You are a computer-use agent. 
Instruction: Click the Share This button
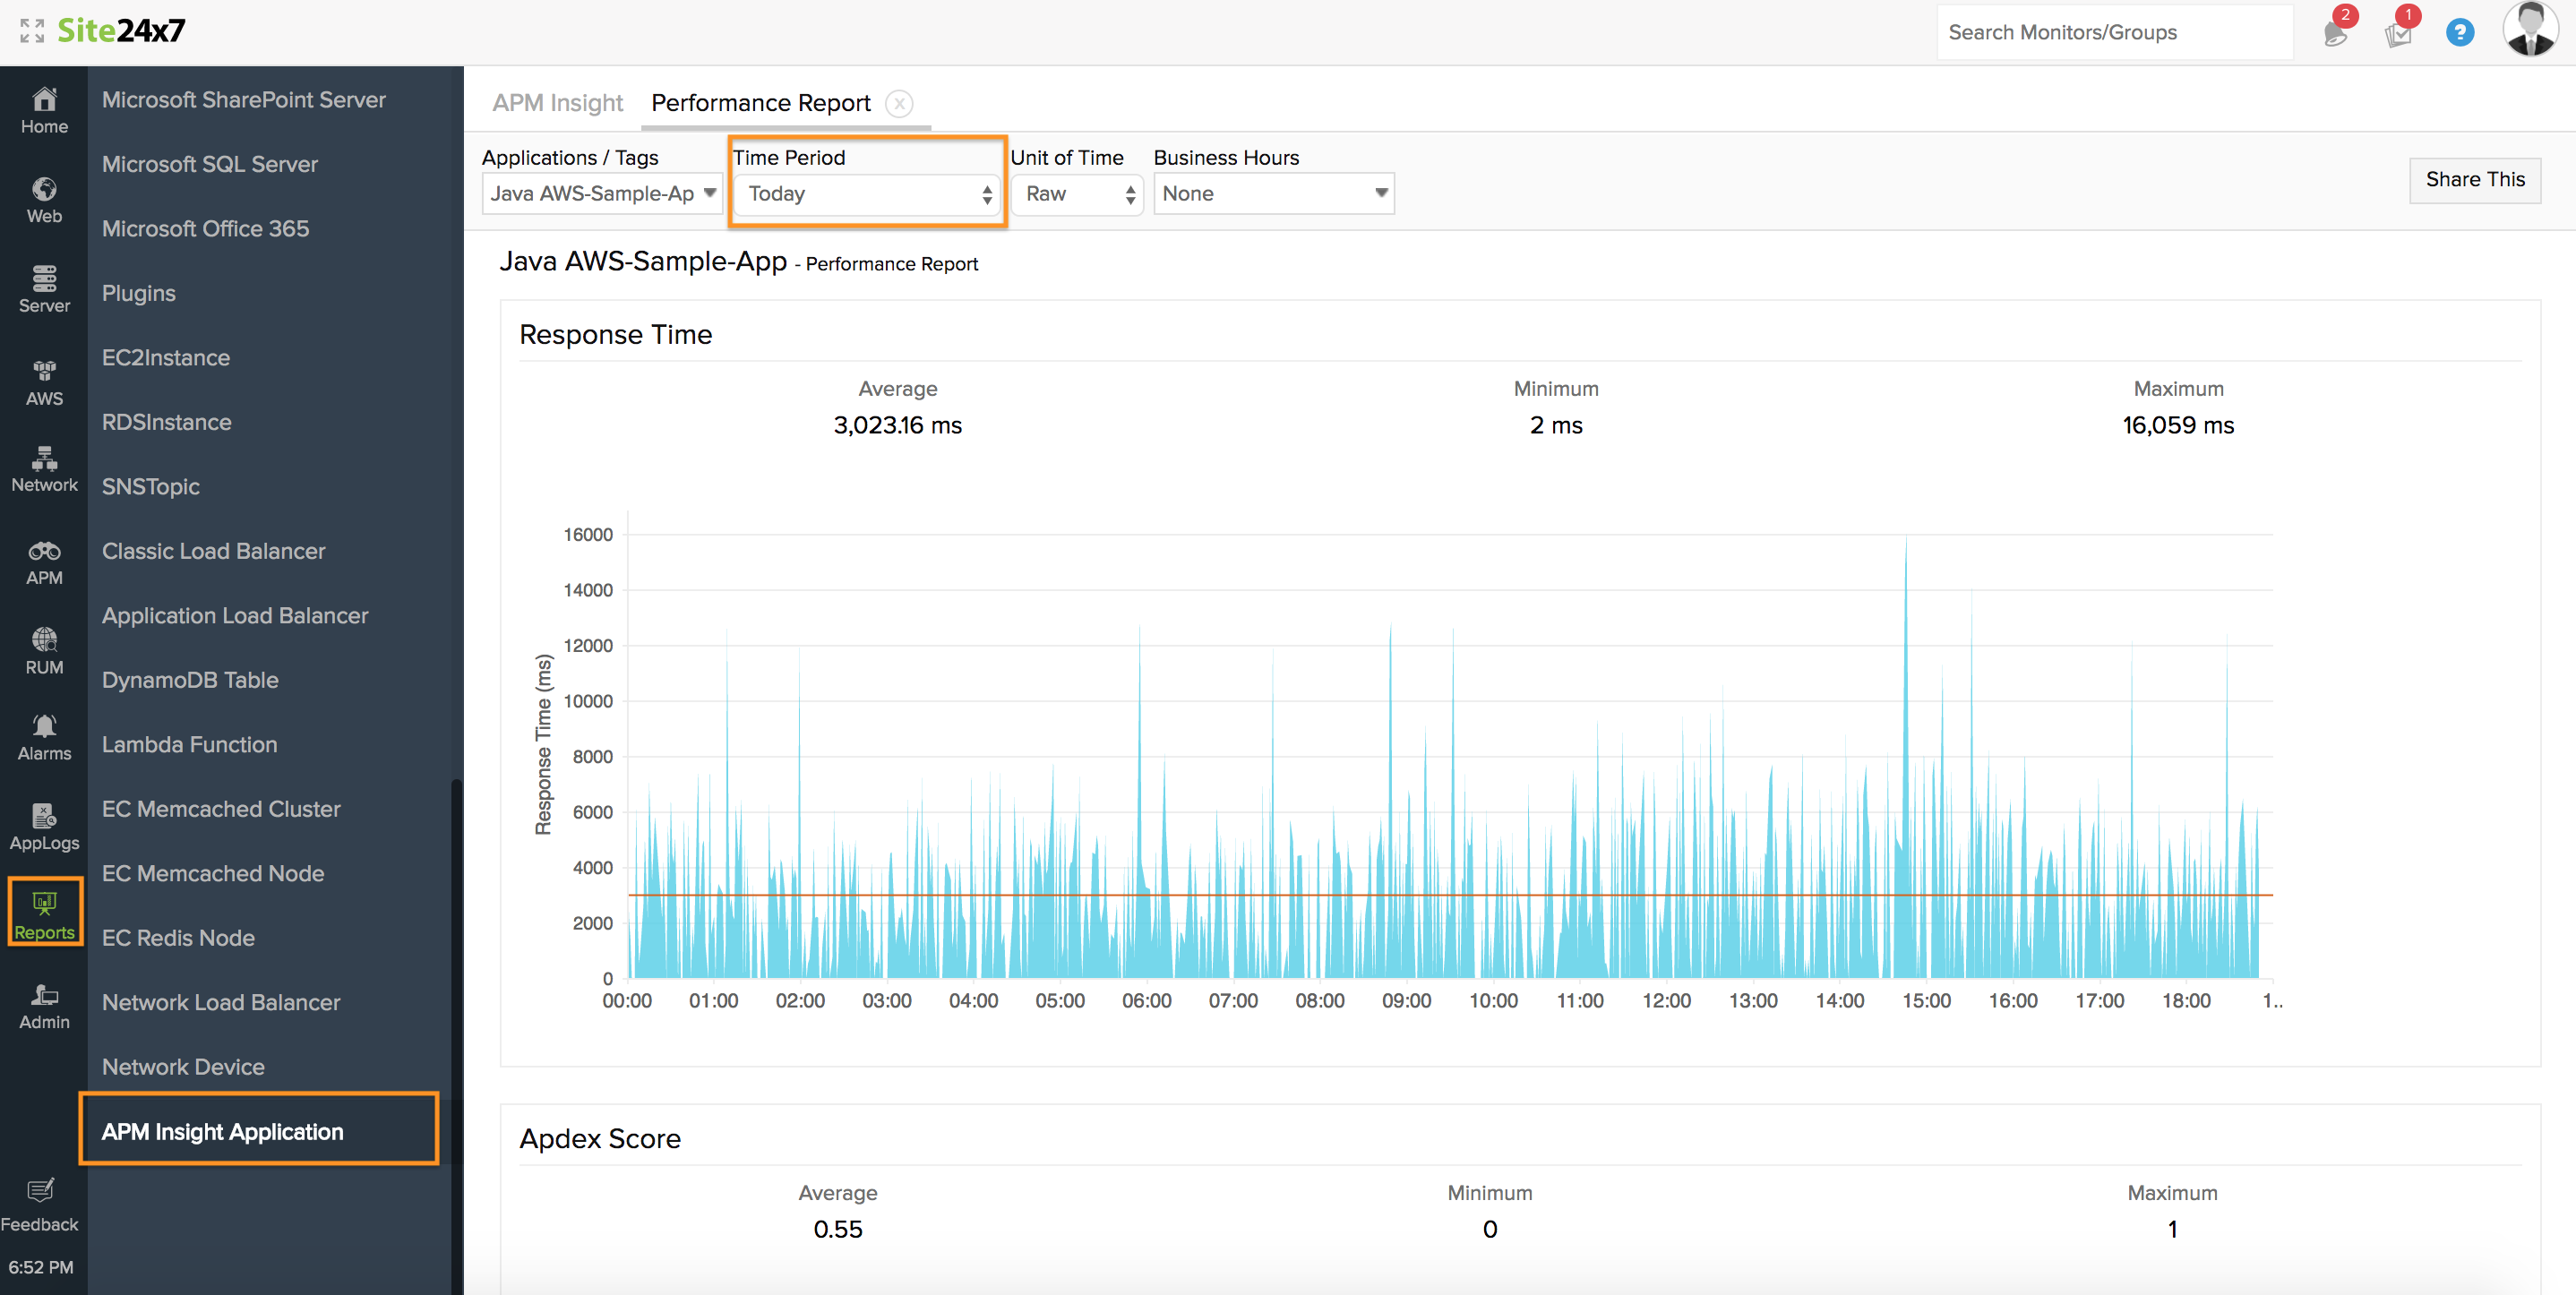(2474, 180)
